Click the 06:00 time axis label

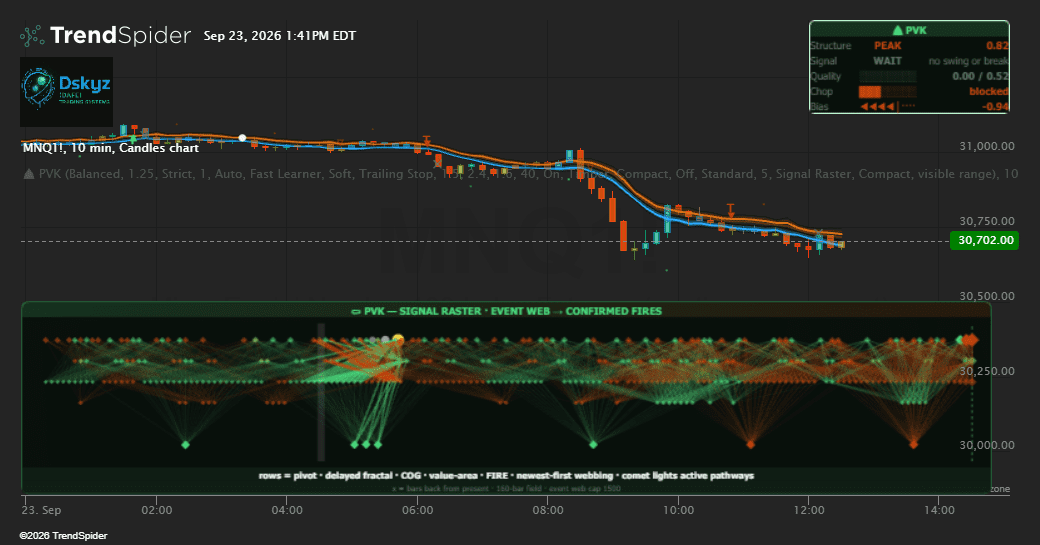[418, 510]
